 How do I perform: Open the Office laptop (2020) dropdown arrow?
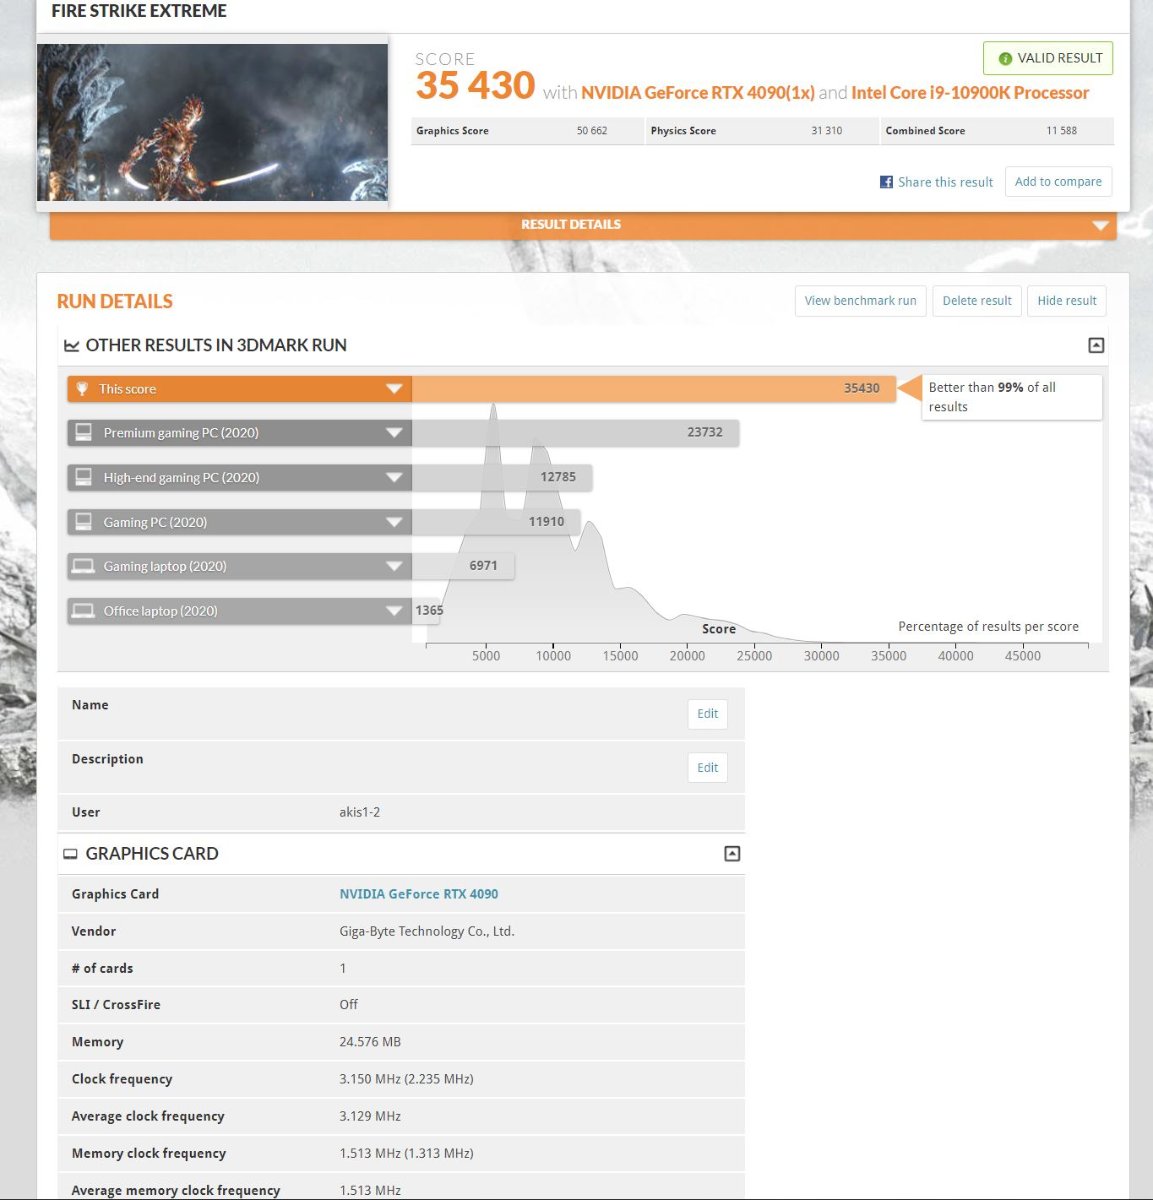[394, 611]
